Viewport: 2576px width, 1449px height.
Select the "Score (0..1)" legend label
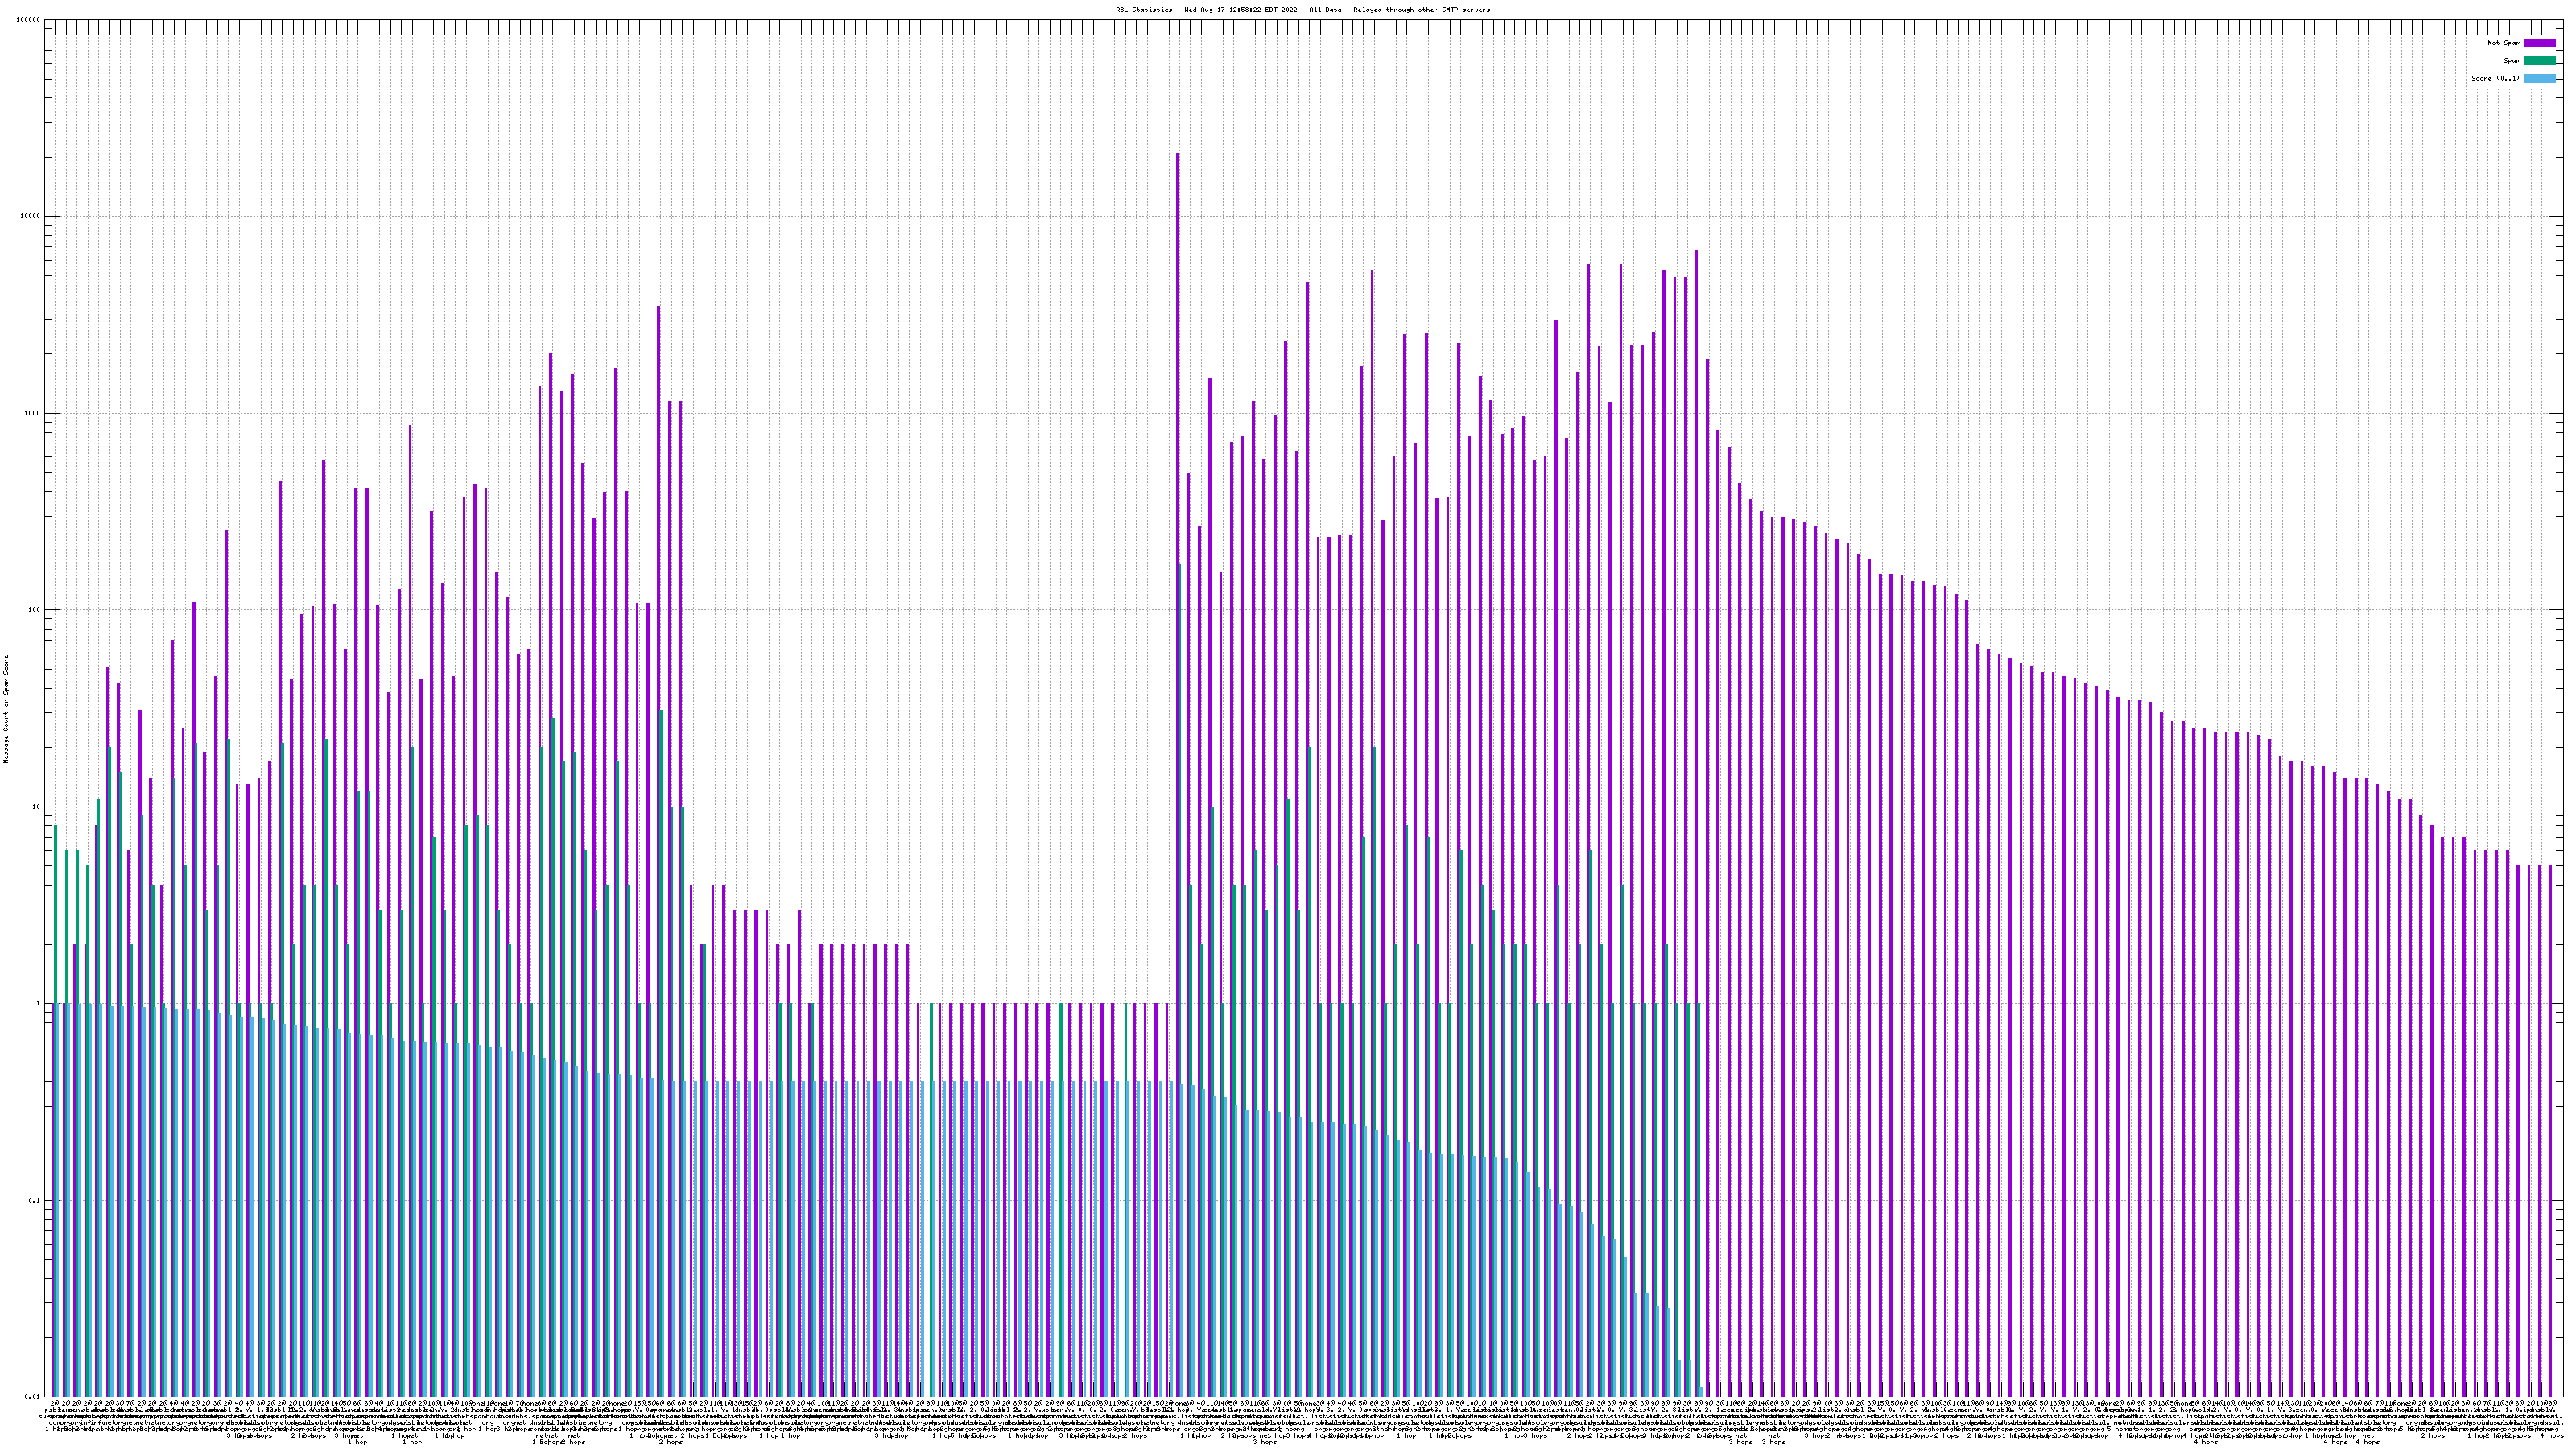pos(2495,78)
